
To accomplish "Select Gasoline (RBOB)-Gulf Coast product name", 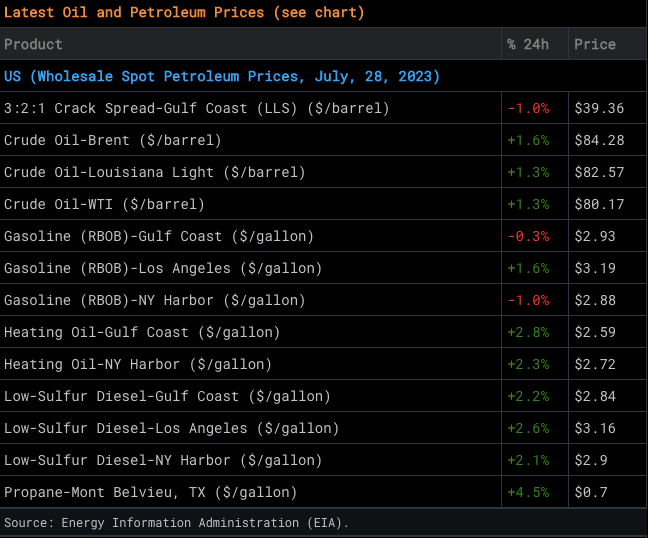I will pos(159,236).
